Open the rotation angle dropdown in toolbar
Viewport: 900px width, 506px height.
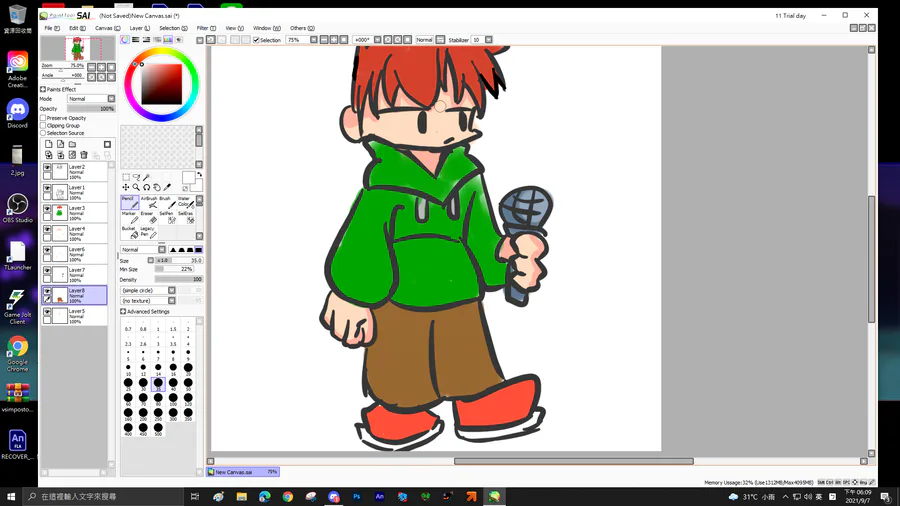[x=377, y=40]
